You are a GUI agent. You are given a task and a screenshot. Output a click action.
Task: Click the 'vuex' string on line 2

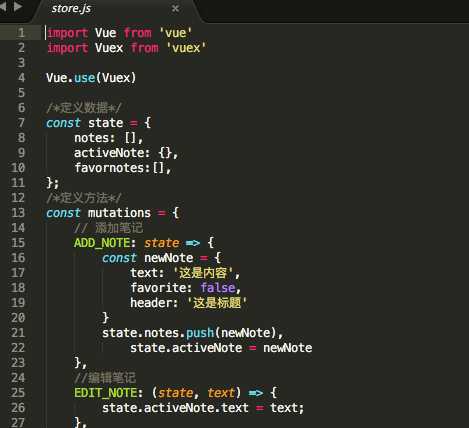tap(186, 48)
